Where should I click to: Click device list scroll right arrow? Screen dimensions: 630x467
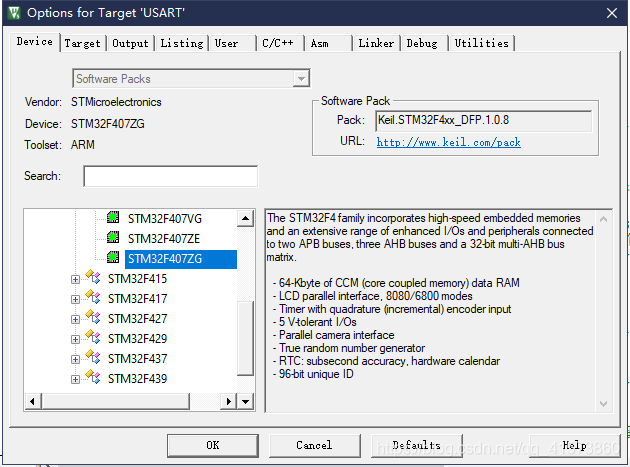229,401
